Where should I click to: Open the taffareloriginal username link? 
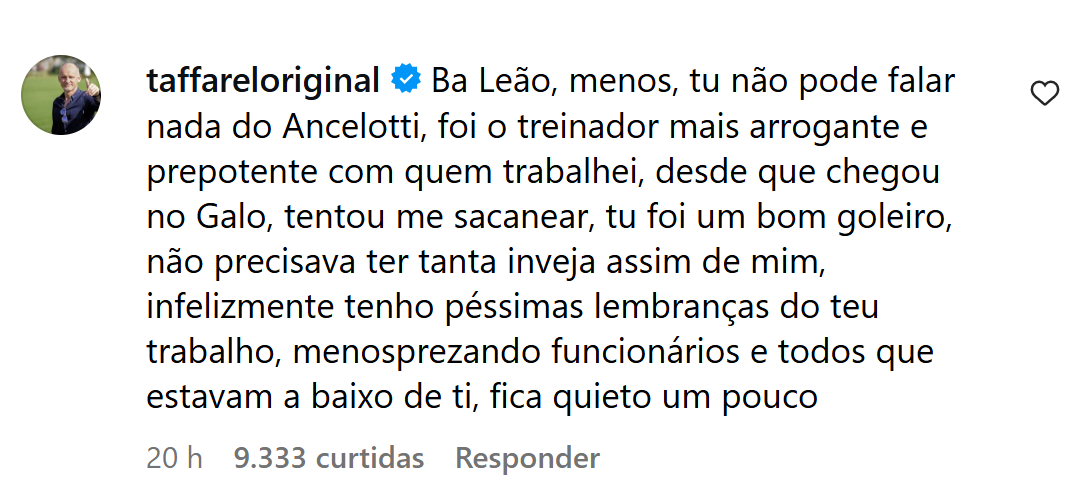(x=262, y=80)
